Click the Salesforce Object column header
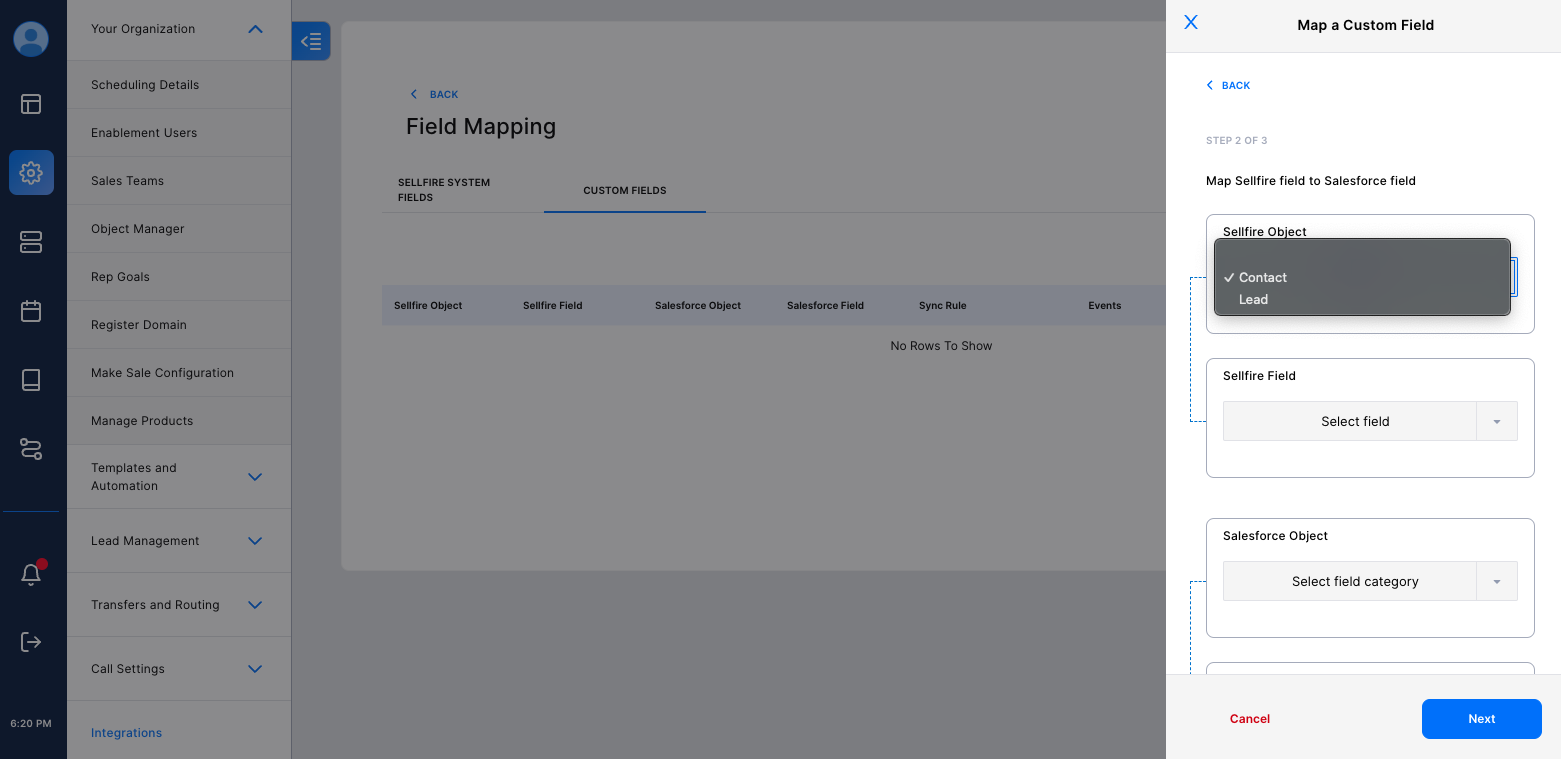The width and height of the screenshot is (1561, 759). point(698,305)
